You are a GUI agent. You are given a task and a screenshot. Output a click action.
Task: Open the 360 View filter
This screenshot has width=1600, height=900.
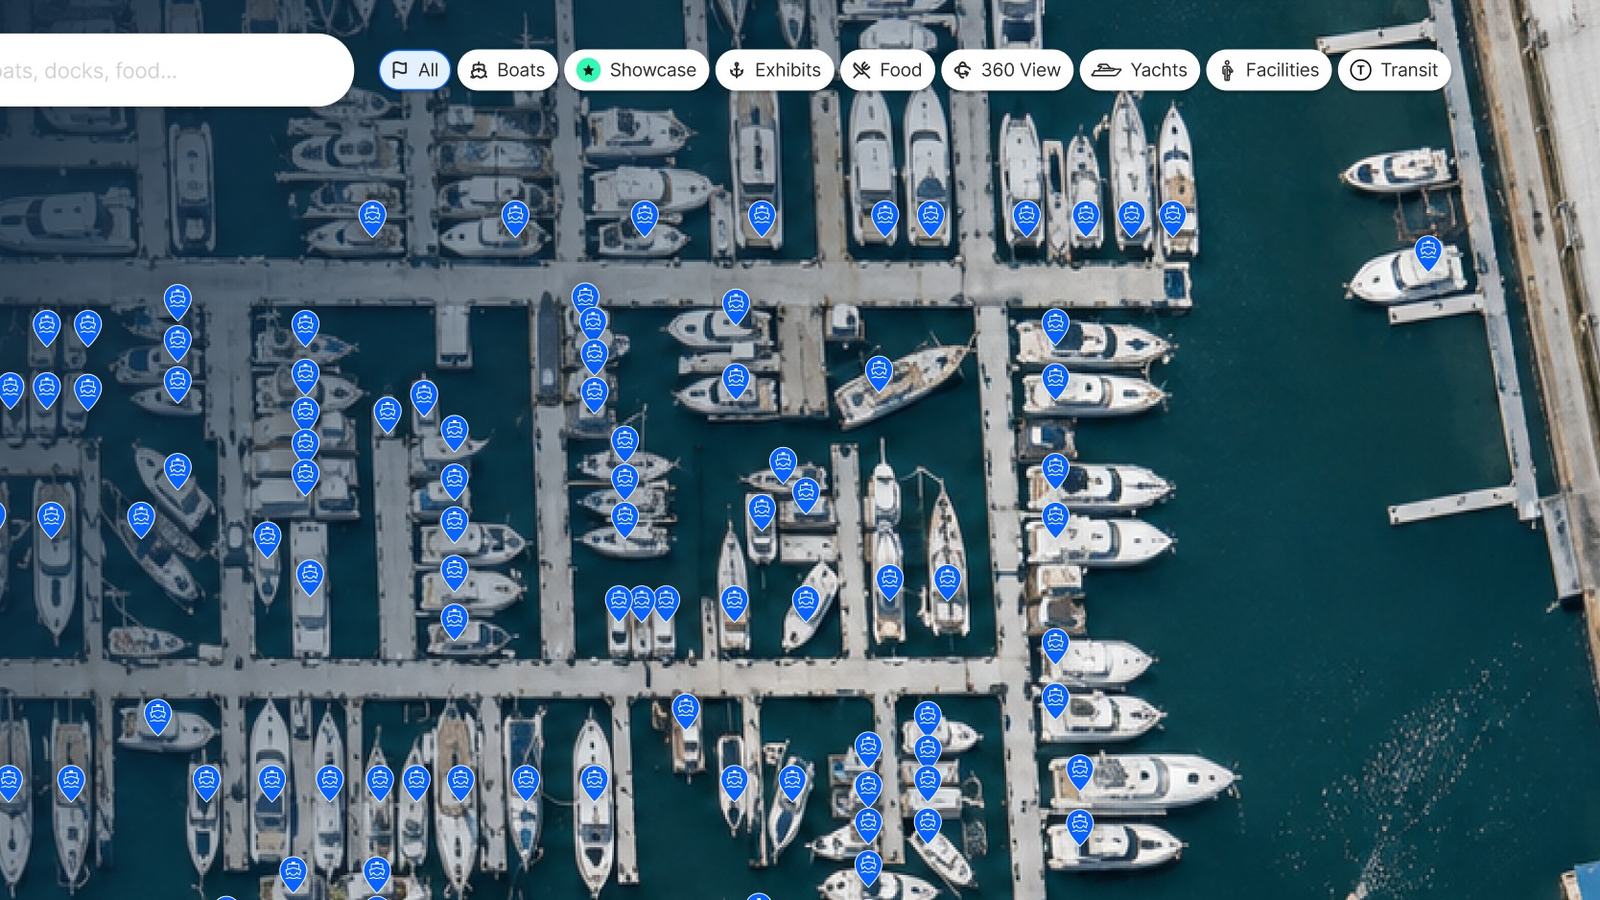(1007, 70)
